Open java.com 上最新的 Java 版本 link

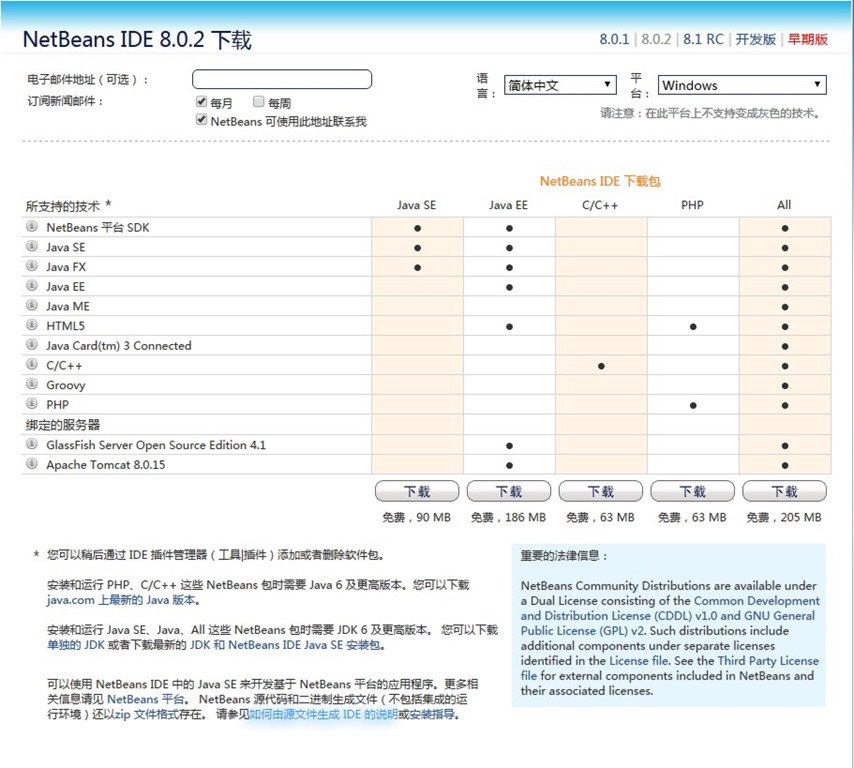point(121,600)
